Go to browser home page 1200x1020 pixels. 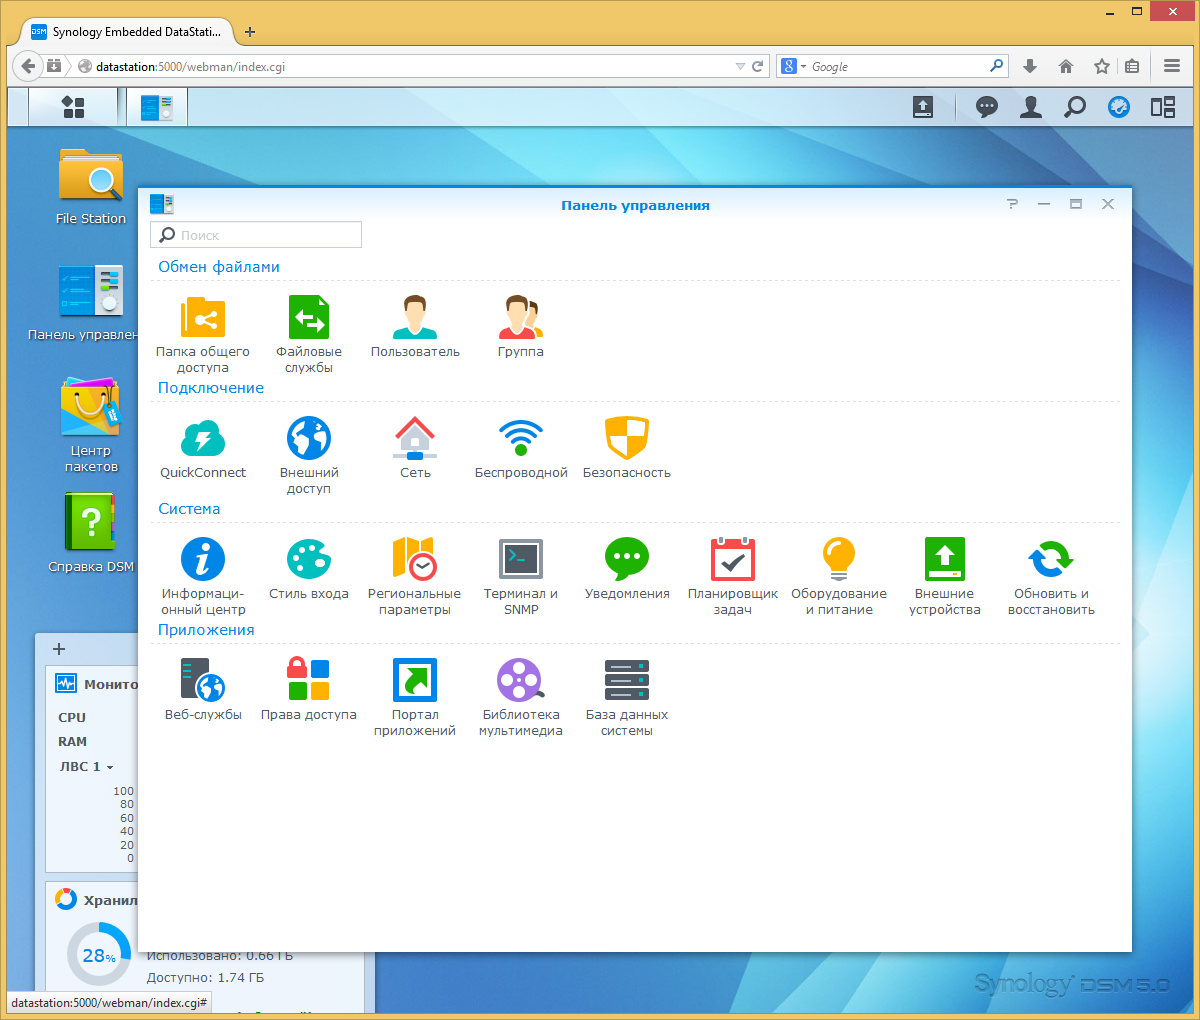[x=1066, y=67]
